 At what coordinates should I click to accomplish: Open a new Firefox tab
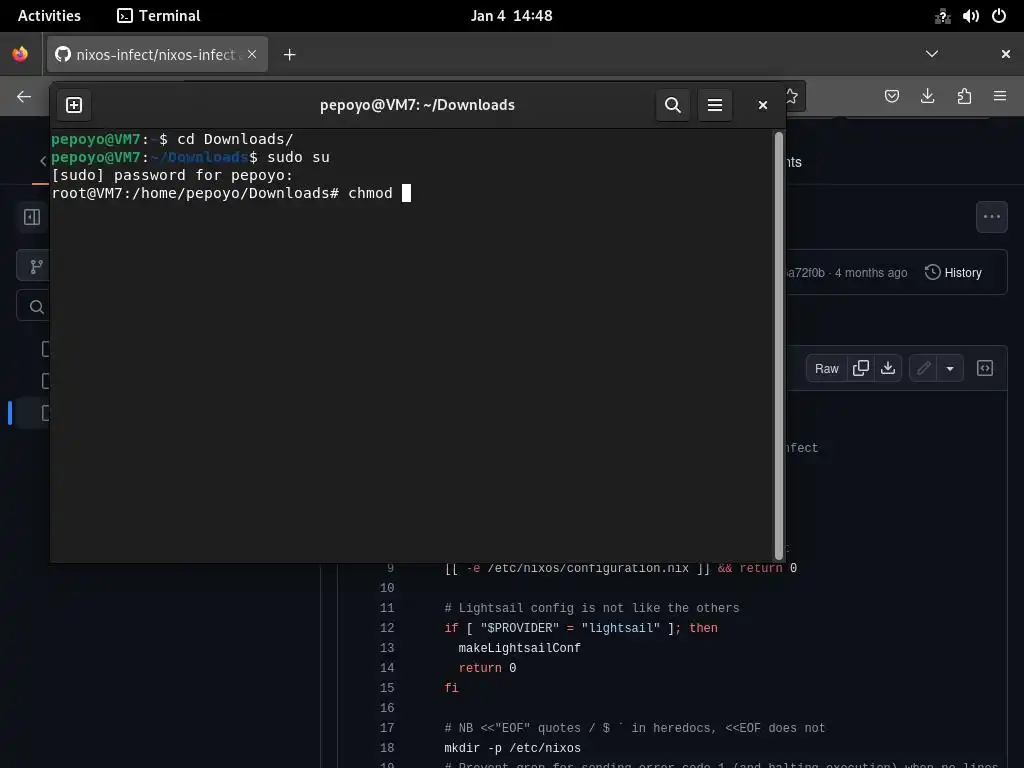[289, 55]
